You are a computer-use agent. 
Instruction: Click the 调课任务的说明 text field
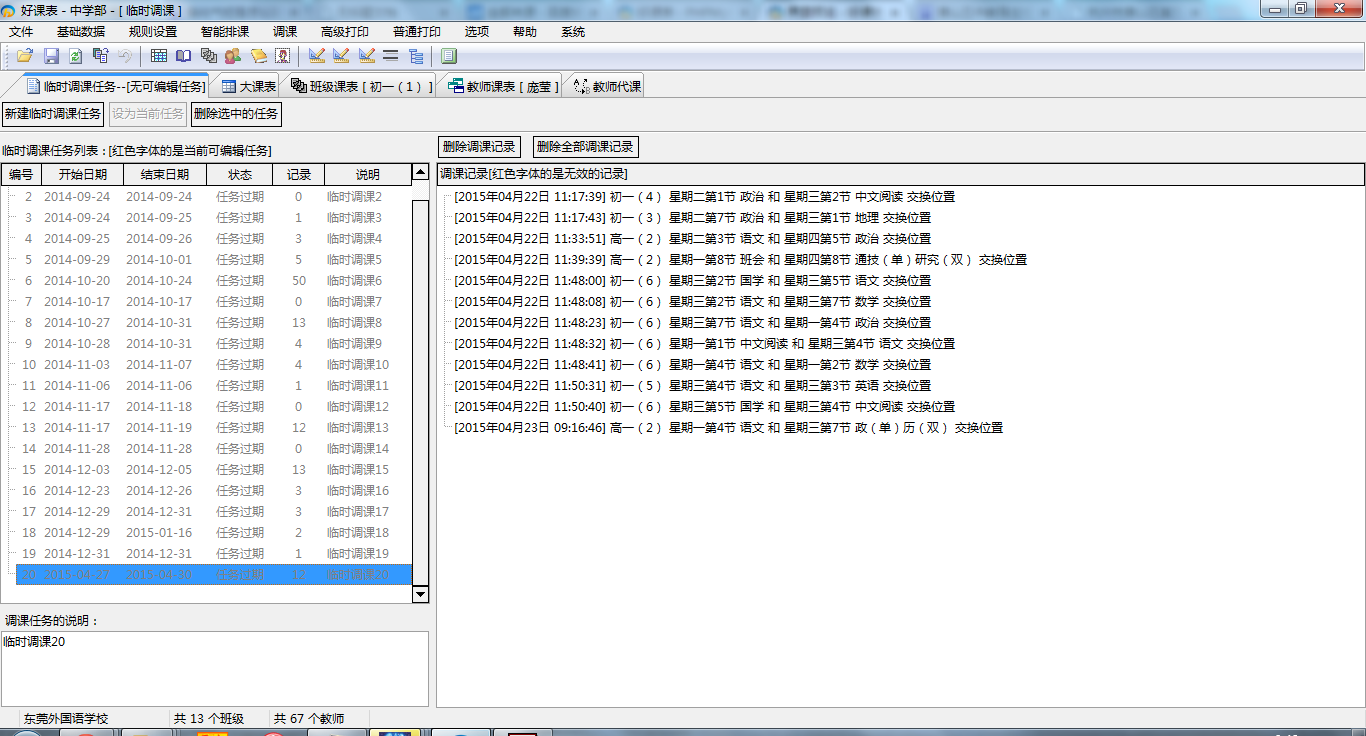[x=214, y=668]
